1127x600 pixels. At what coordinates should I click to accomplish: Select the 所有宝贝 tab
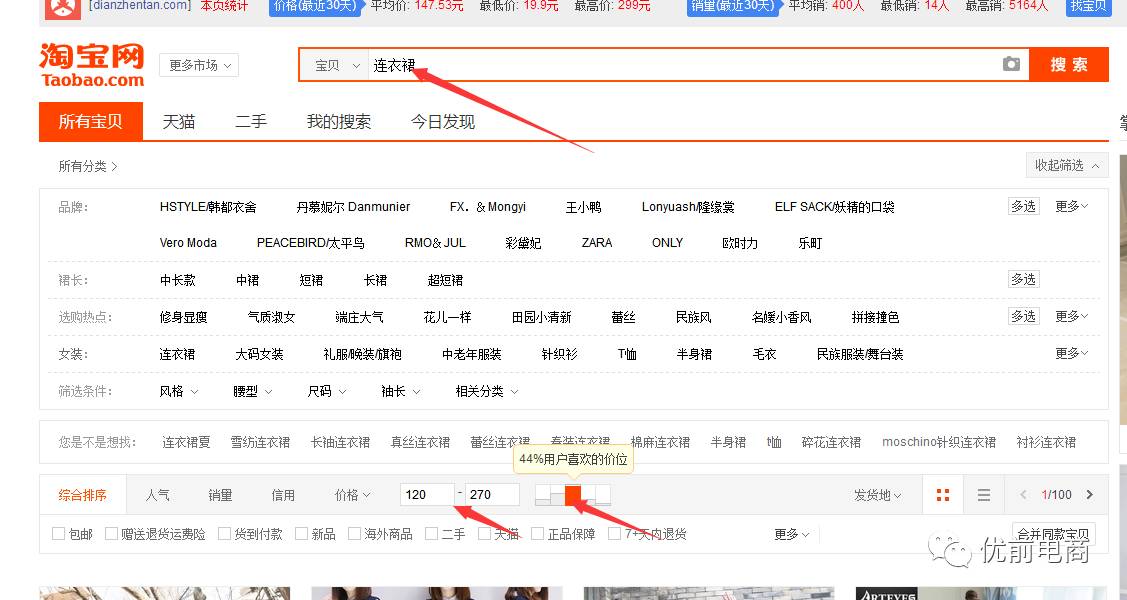click(91, 121)
